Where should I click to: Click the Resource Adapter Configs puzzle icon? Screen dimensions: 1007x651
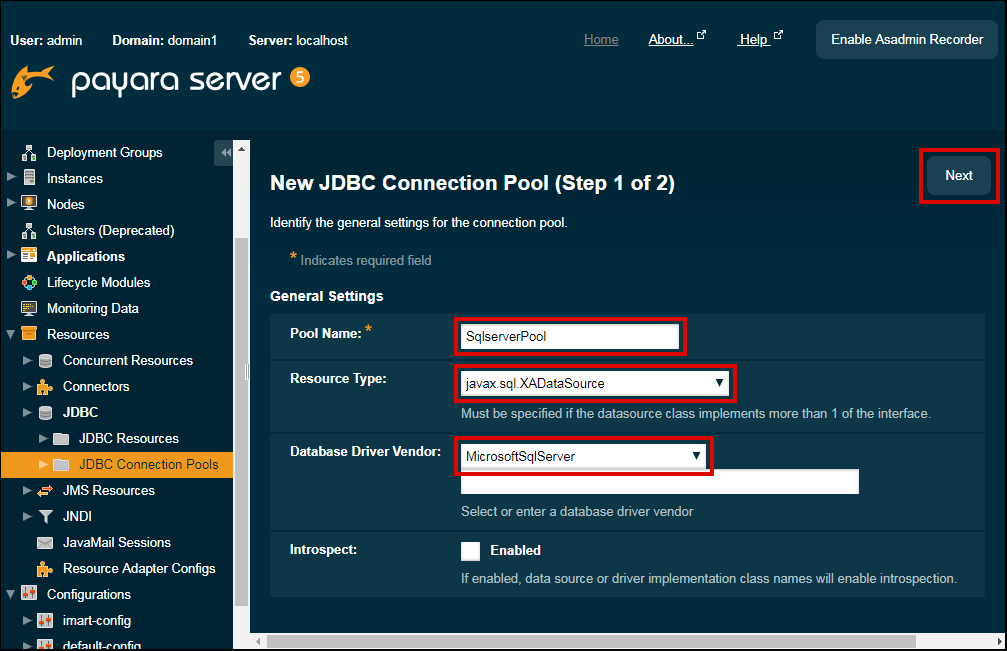(45, 569)
